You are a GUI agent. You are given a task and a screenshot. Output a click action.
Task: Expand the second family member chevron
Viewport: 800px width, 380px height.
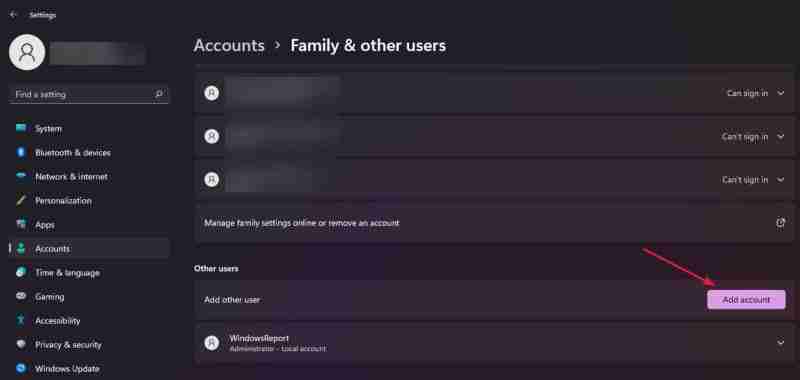tap(781, 137)
